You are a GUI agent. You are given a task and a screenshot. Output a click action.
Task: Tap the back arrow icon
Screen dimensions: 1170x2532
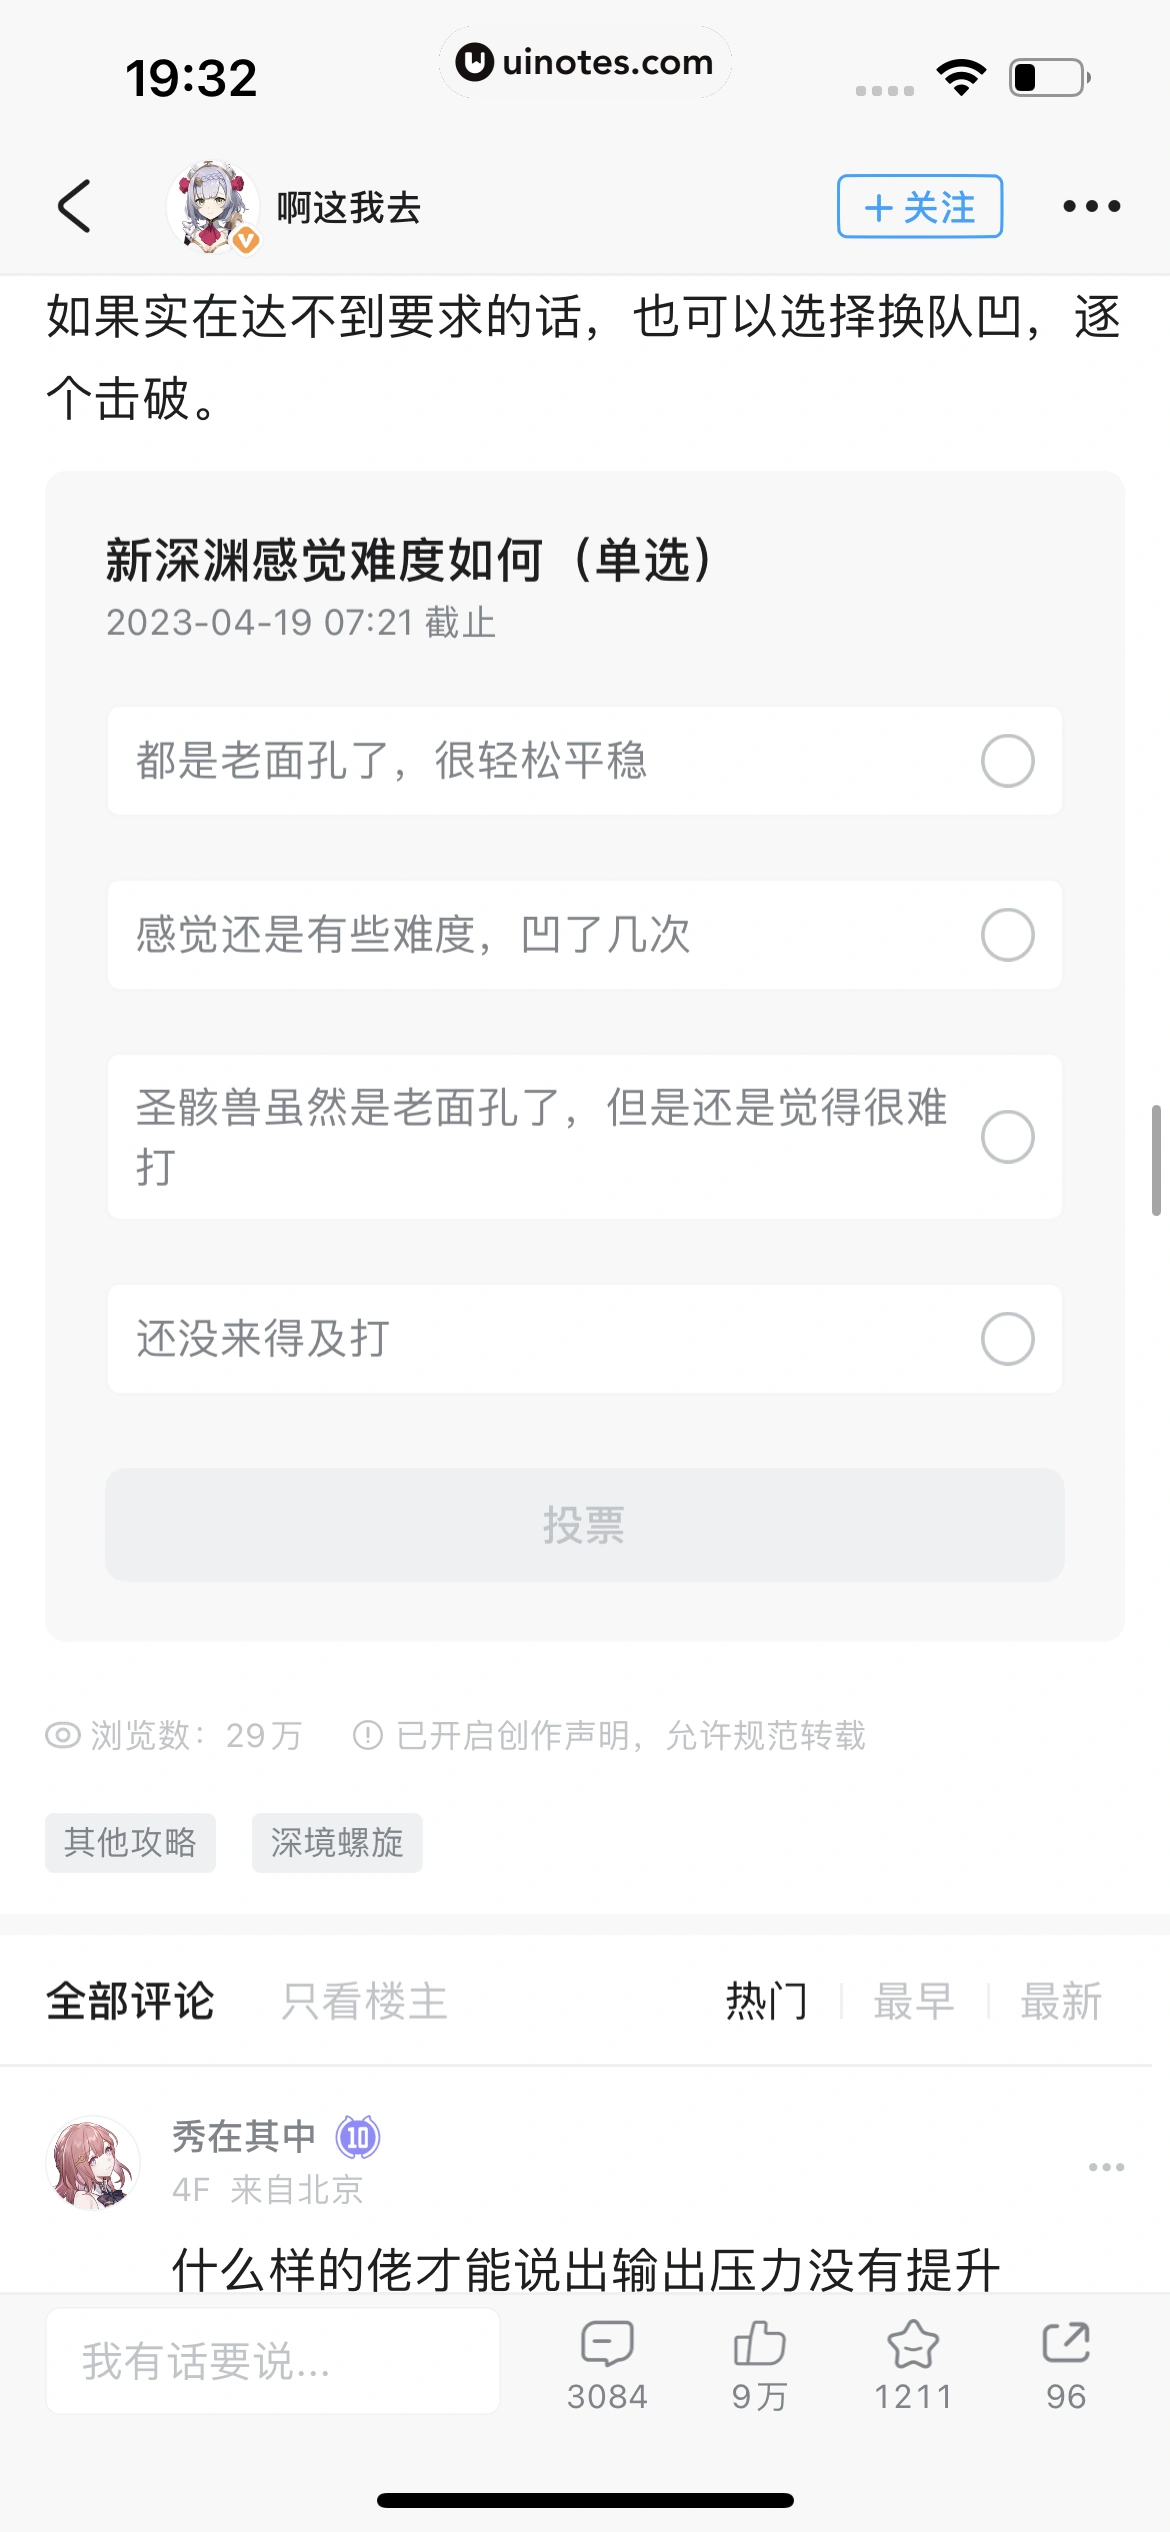[75, 206]
